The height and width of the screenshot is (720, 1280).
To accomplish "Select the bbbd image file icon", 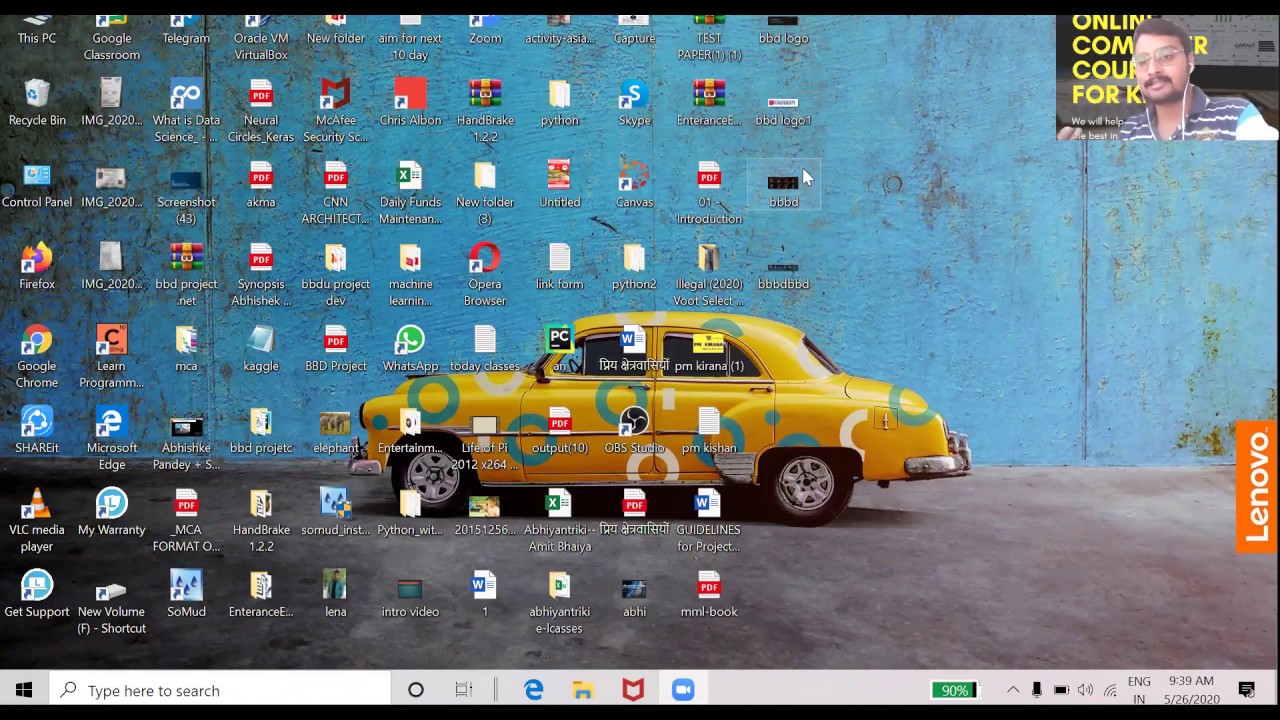I will (x=783, y=185).
